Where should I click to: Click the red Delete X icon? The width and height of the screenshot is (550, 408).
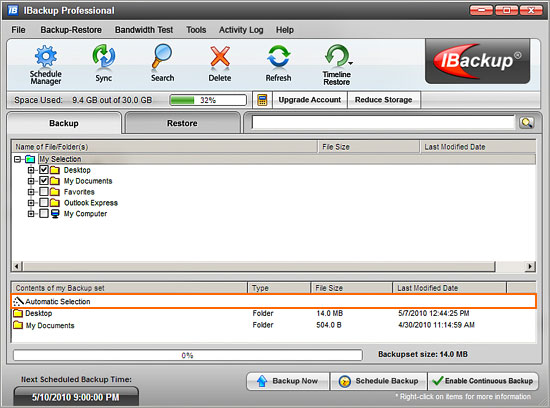click(220, 56)
